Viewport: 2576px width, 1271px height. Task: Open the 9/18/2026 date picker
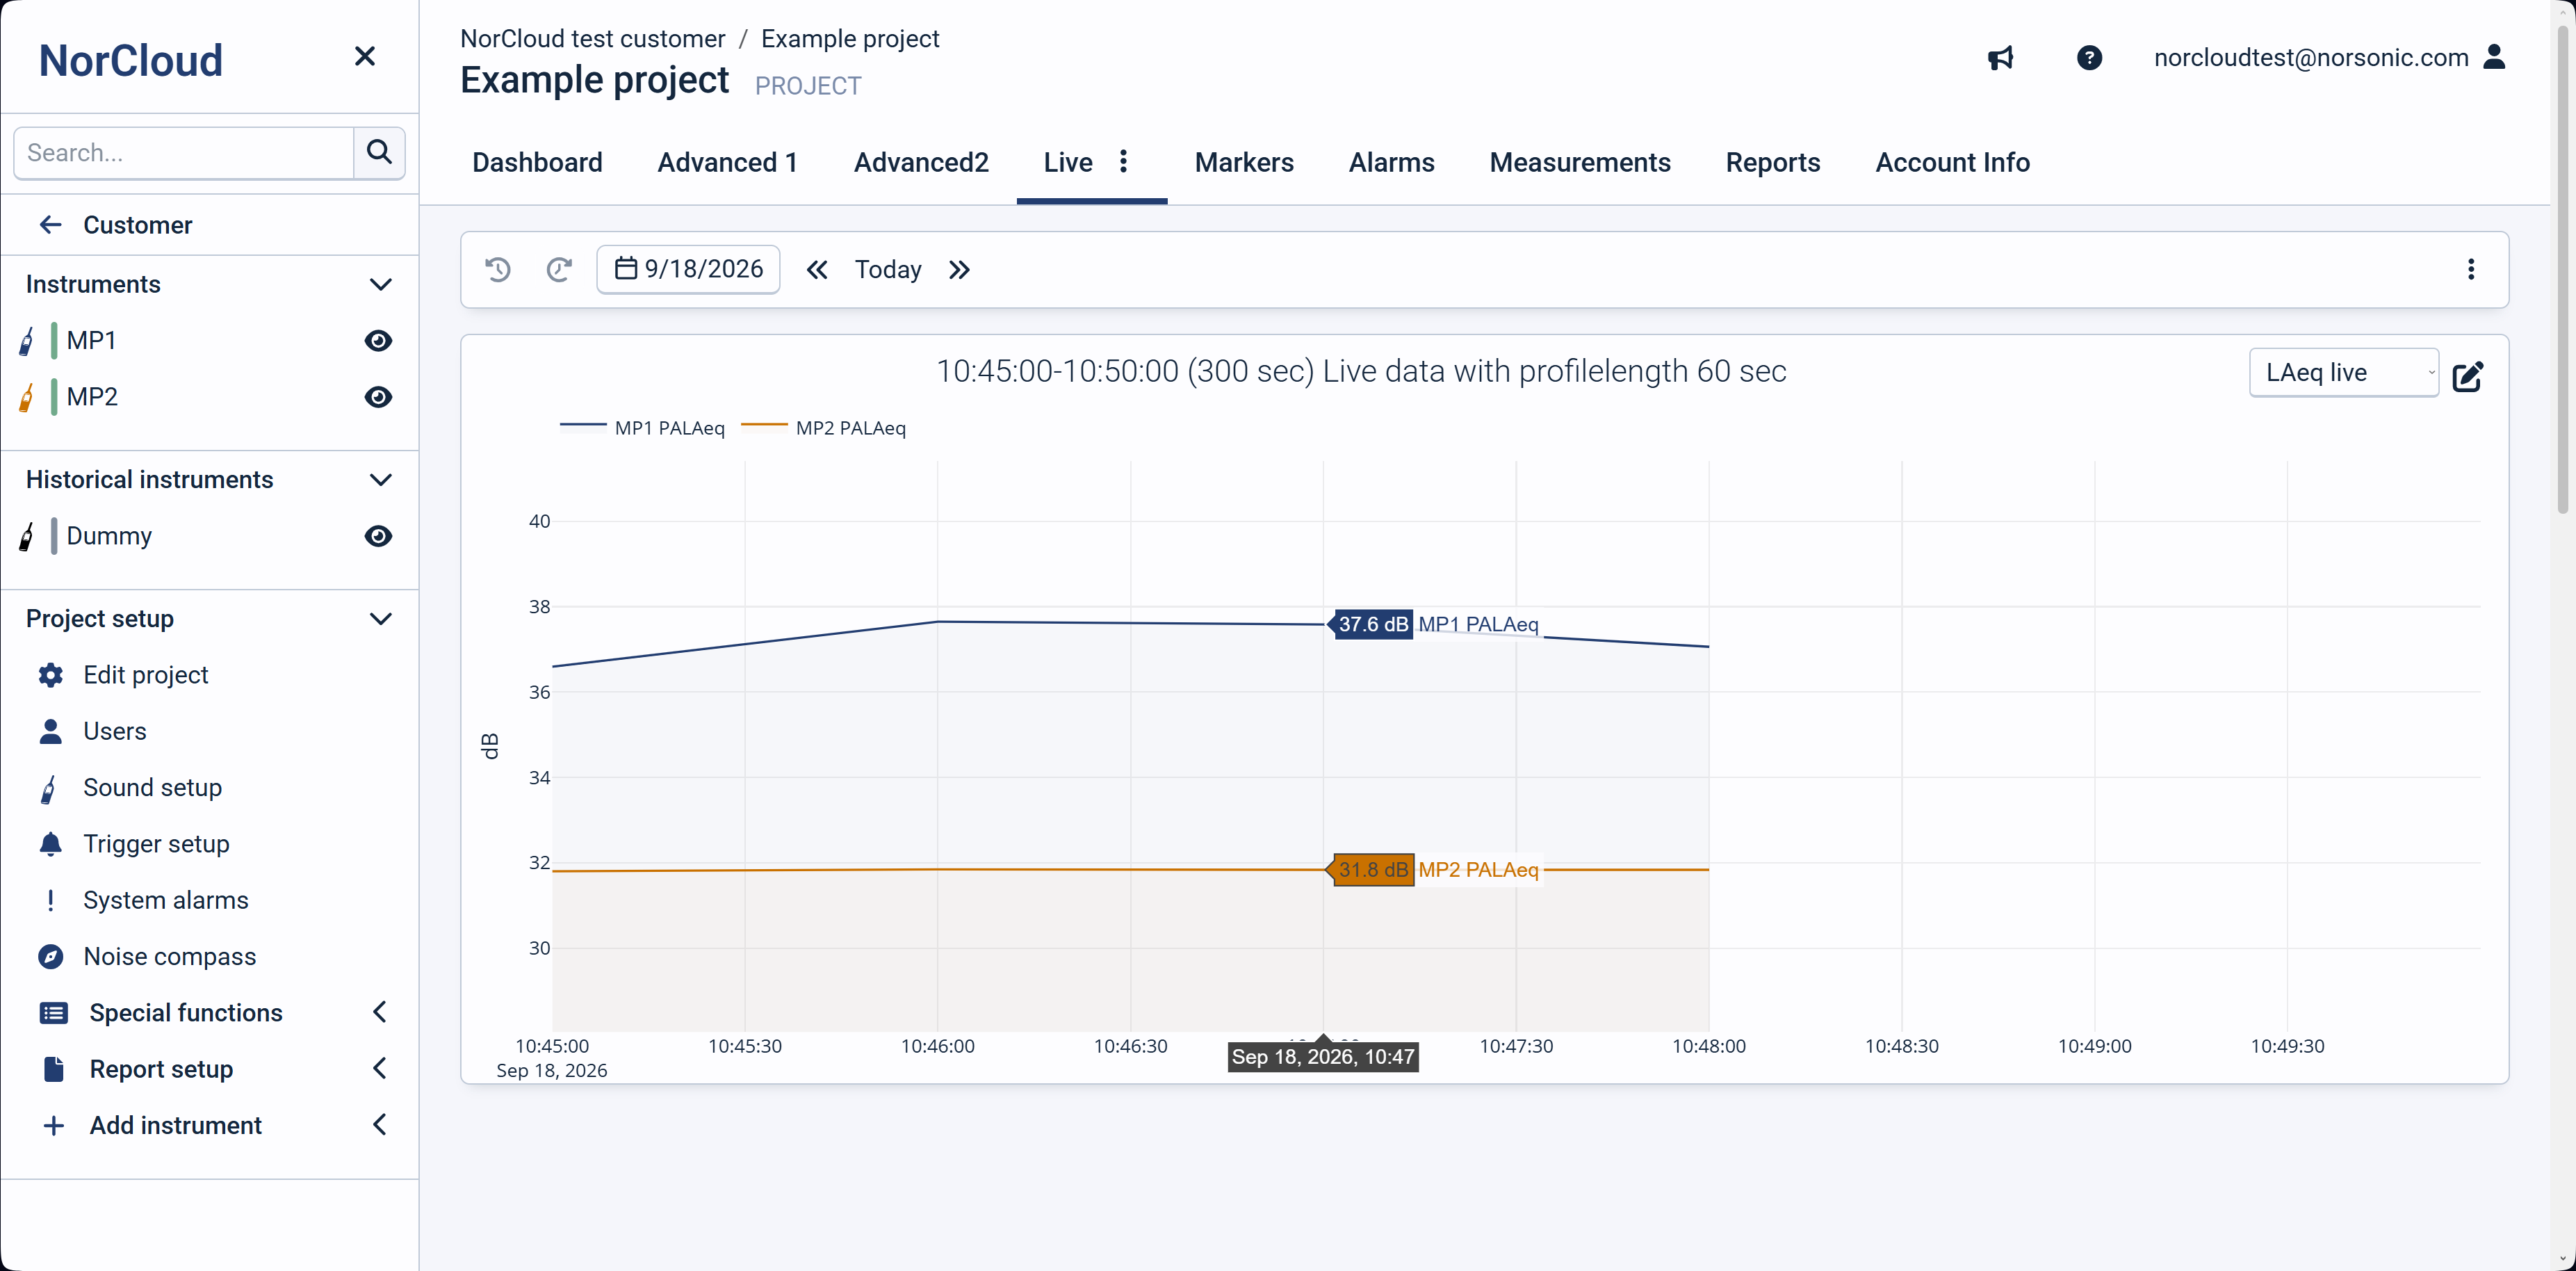pos(688,269)
